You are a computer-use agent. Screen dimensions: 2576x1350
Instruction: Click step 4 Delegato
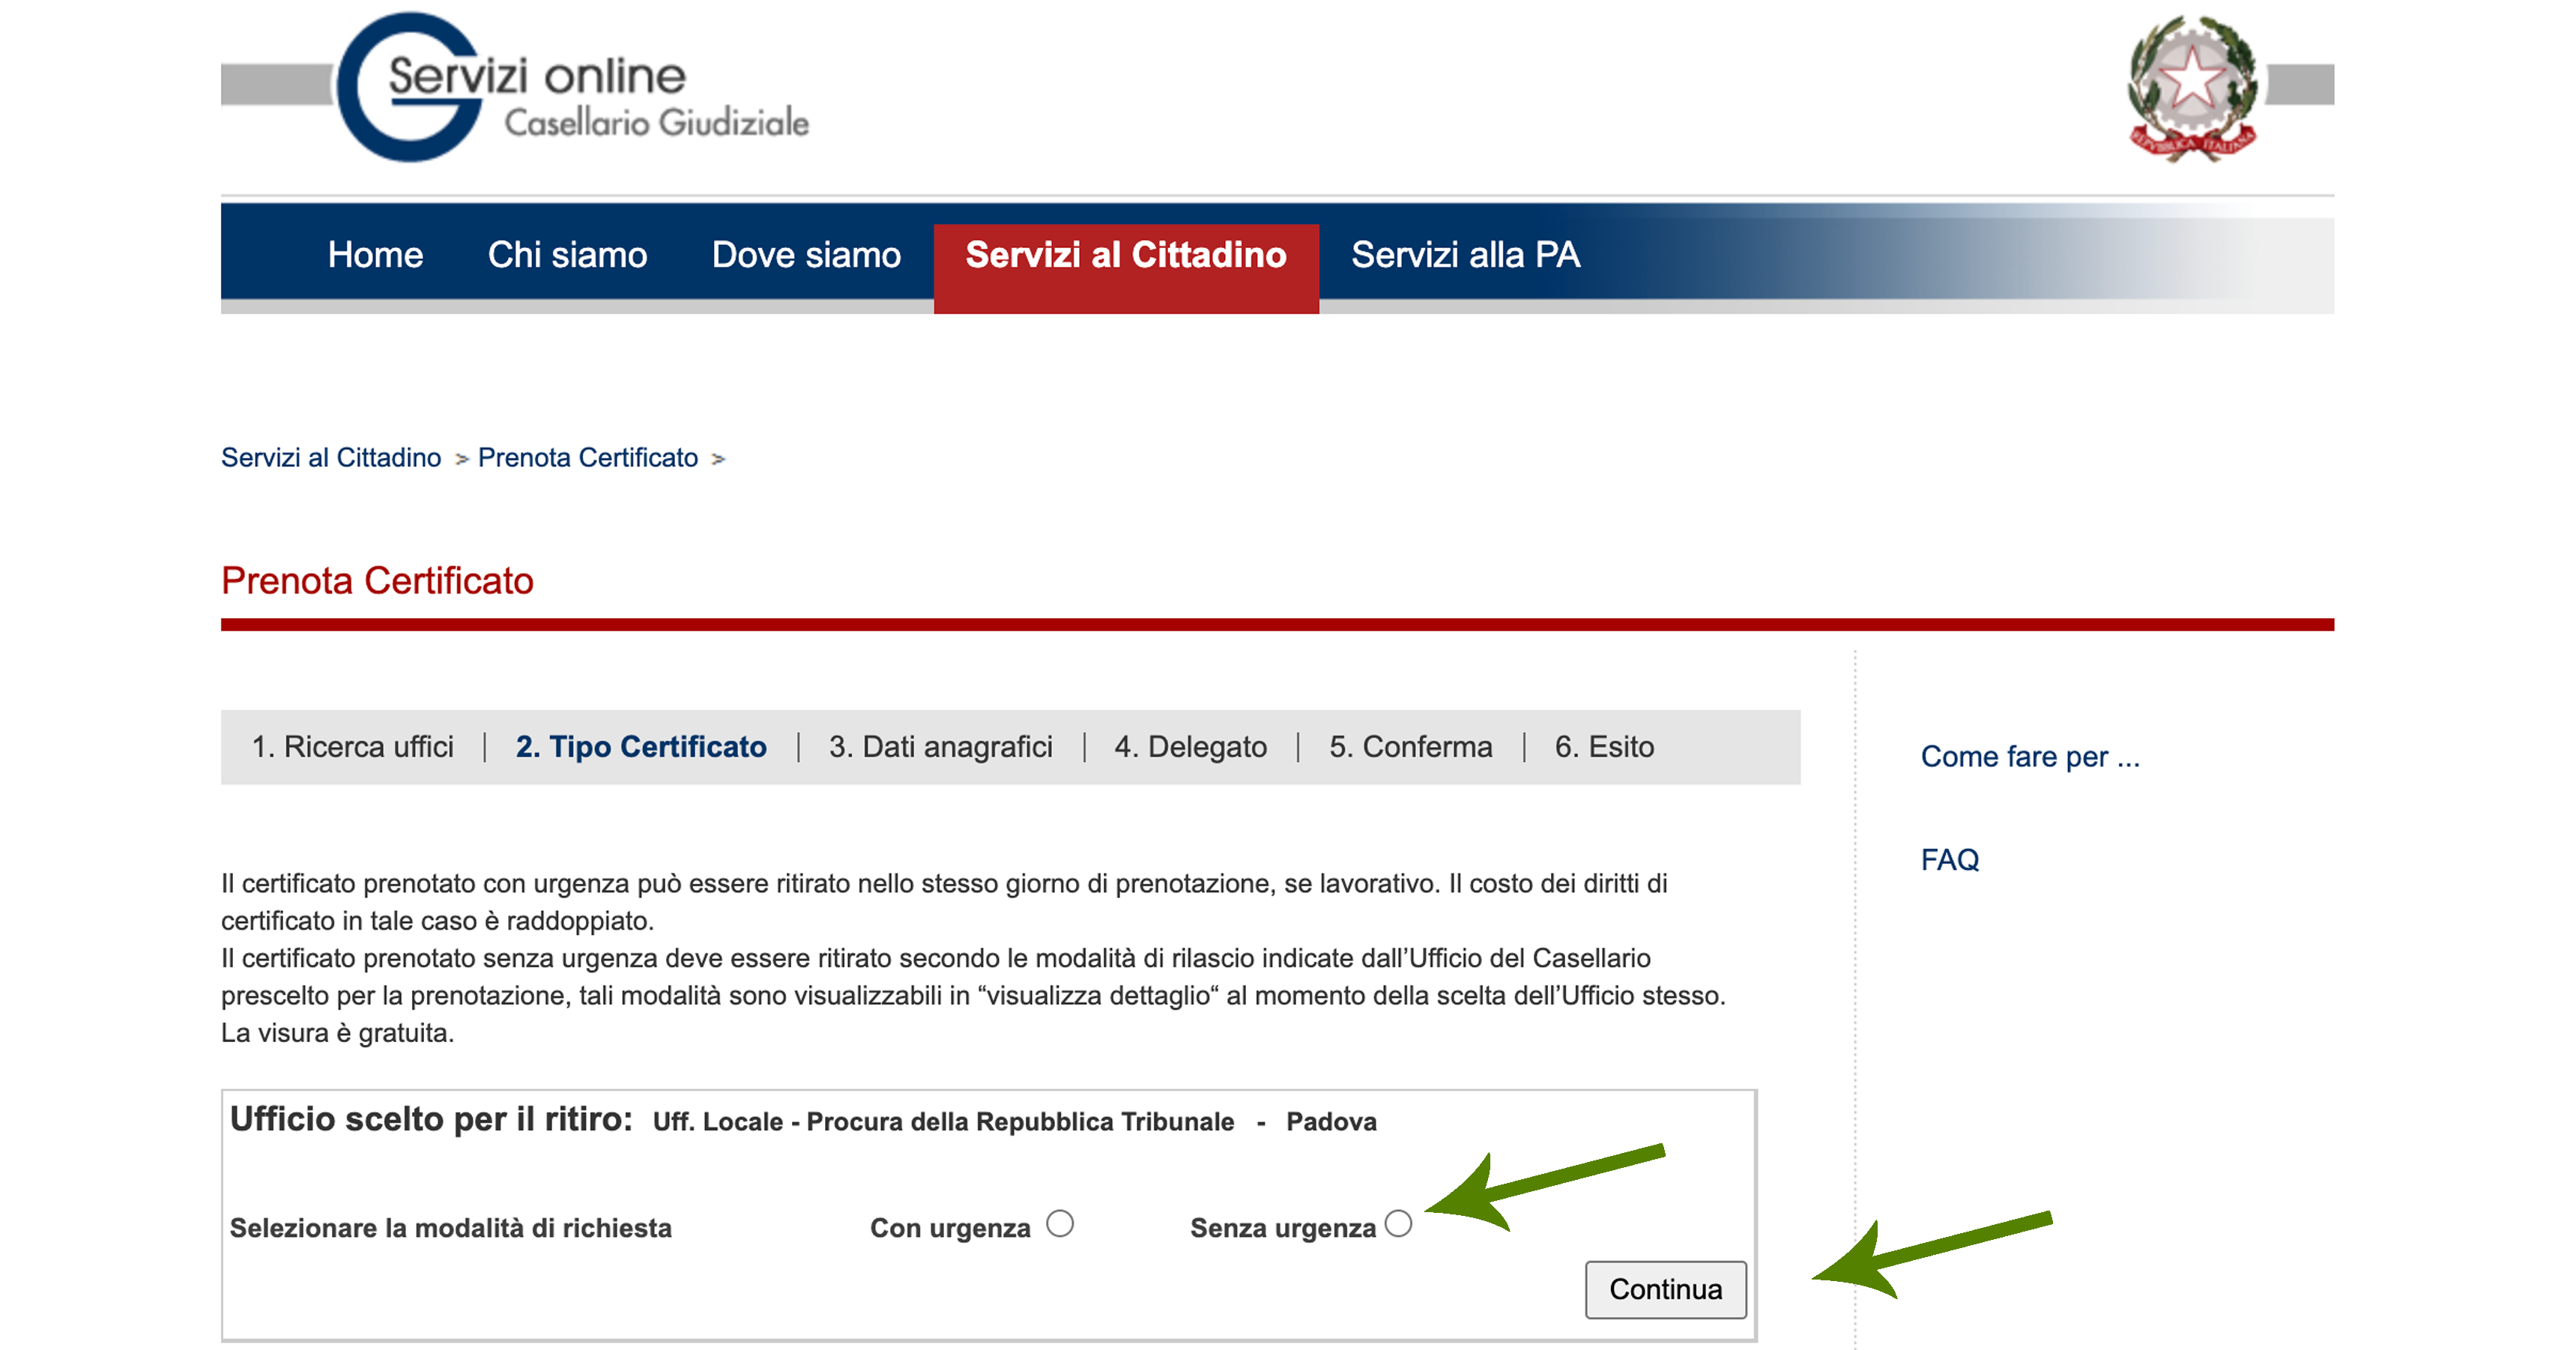[1190, 747]
